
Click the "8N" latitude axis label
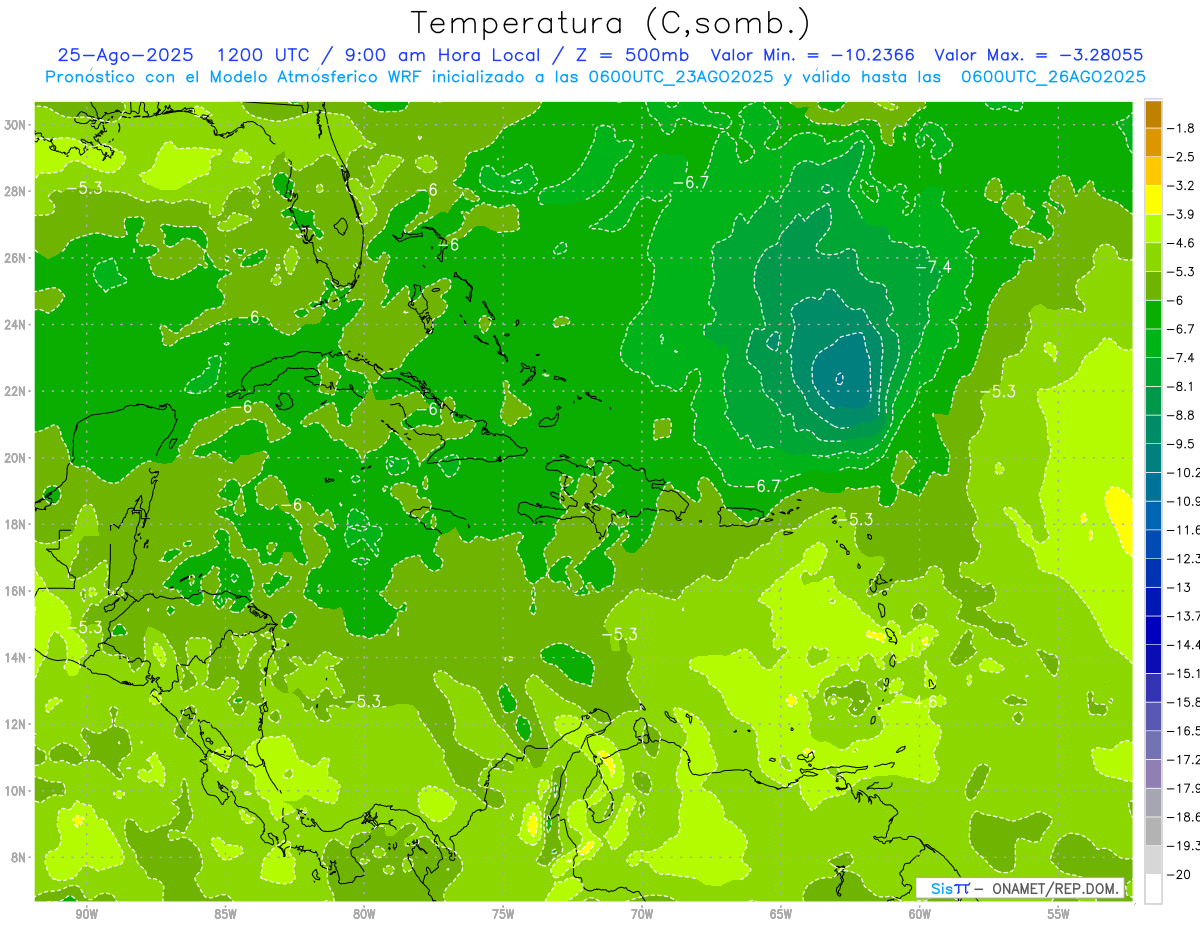(18, 857)
